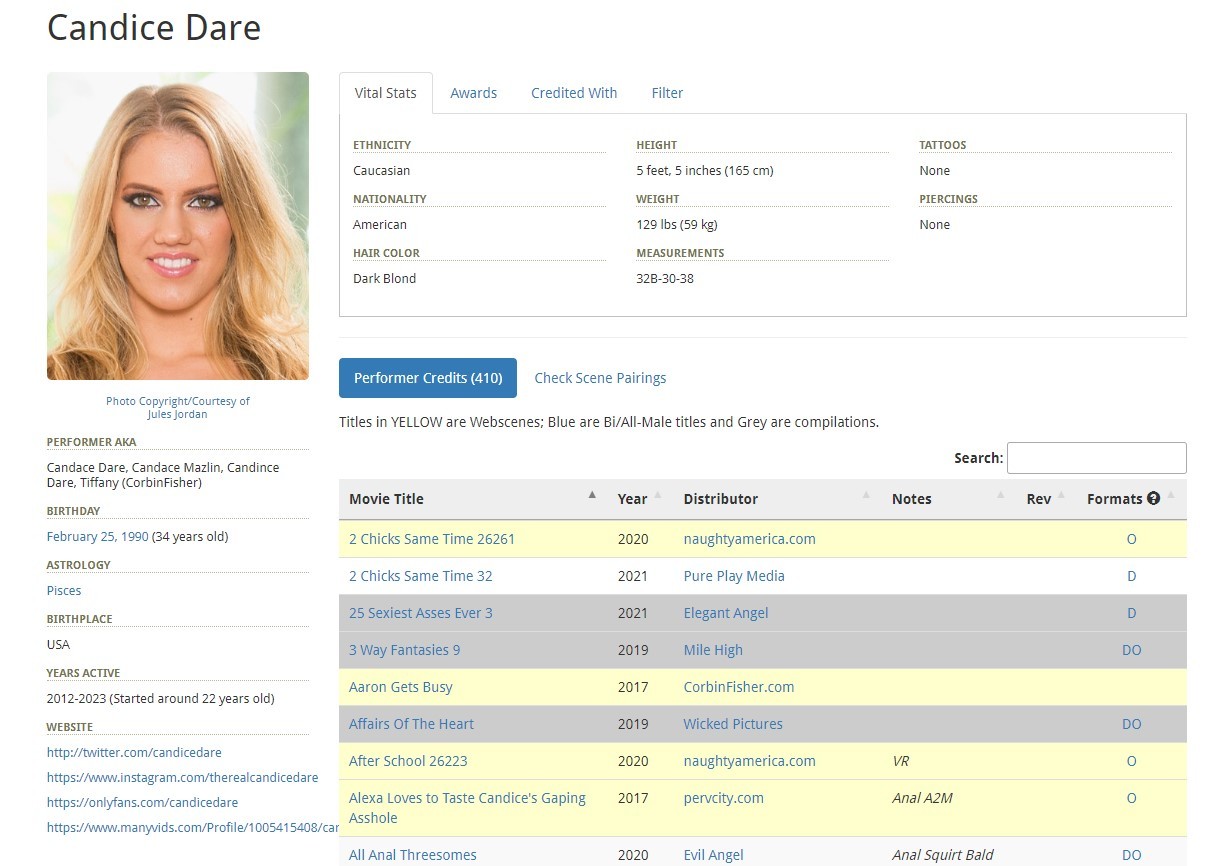The height and width of the screenshot is (866, 1221).
Task: Open the CorbinFisher.com distributor link
Action: (x=739, y=687)
